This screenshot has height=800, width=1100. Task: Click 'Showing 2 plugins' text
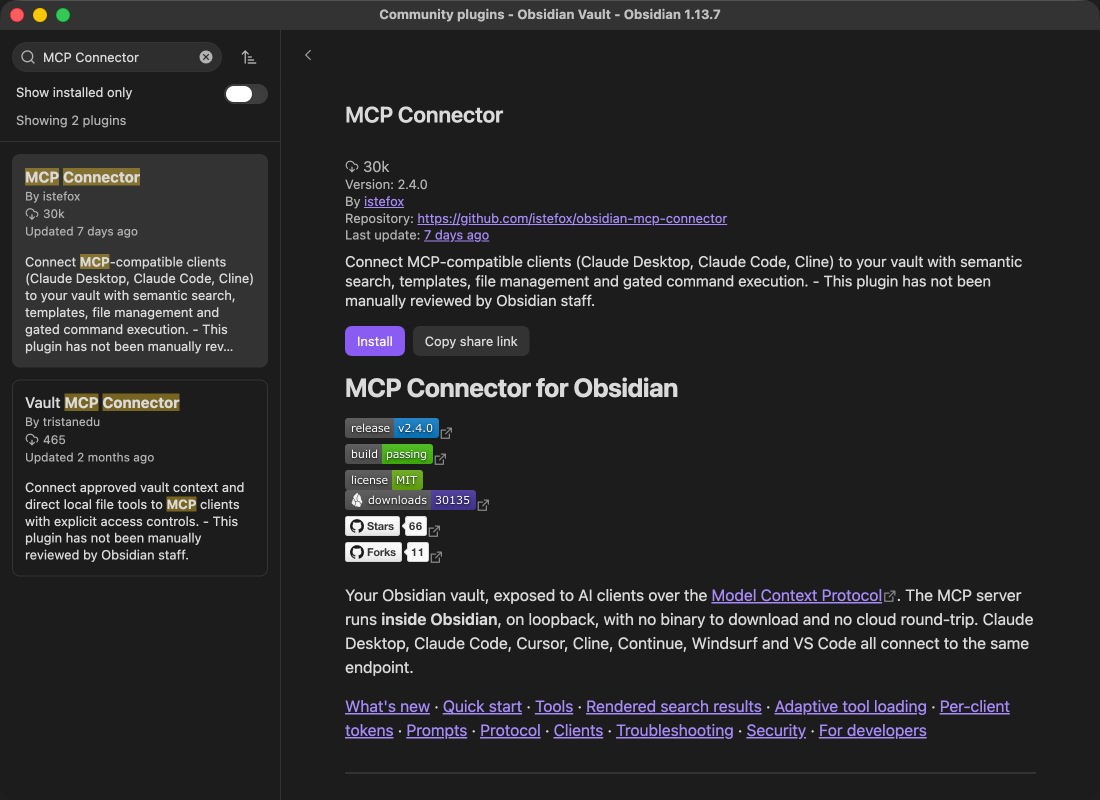click(71, 121)
